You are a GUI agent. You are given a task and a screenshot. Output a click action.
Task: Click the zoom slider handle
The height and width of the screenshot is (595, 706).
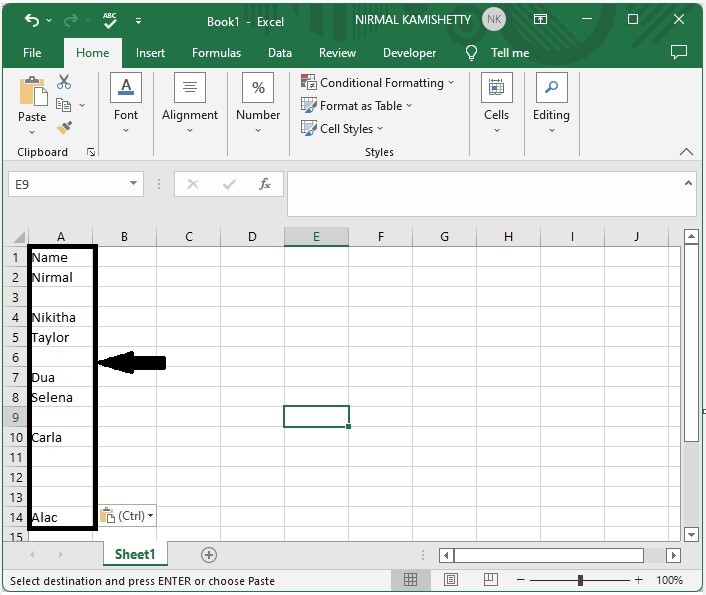click(580, 580)
